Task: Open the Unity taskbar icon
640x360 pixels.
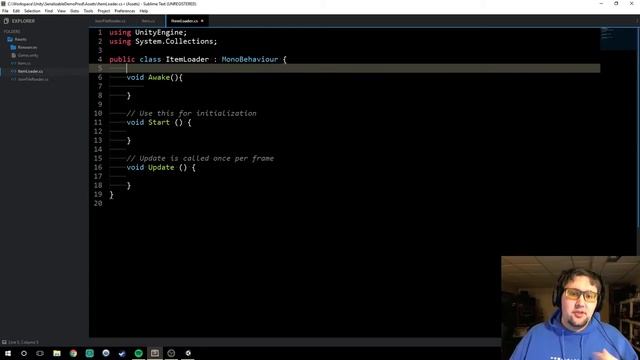Action: click(x=188, y=353)
